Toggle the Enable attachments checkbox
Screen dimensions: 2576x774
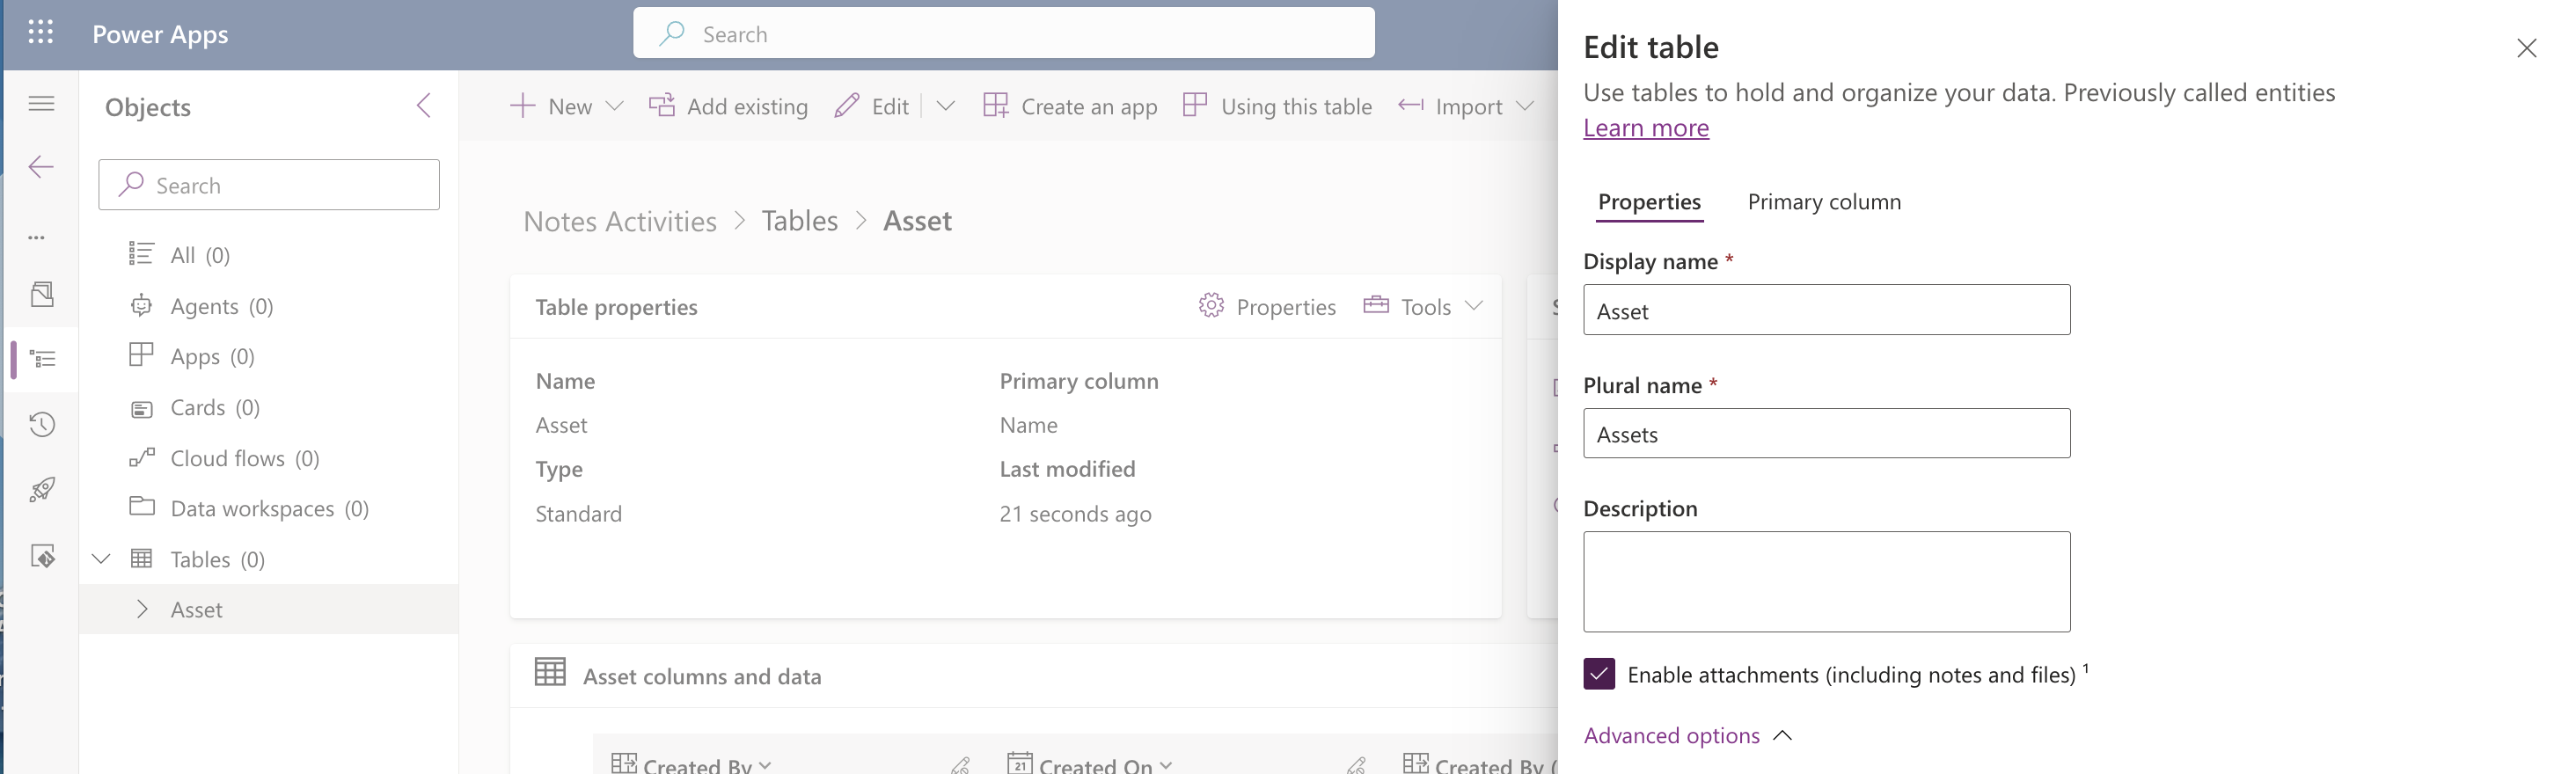tap(1599, 674)
